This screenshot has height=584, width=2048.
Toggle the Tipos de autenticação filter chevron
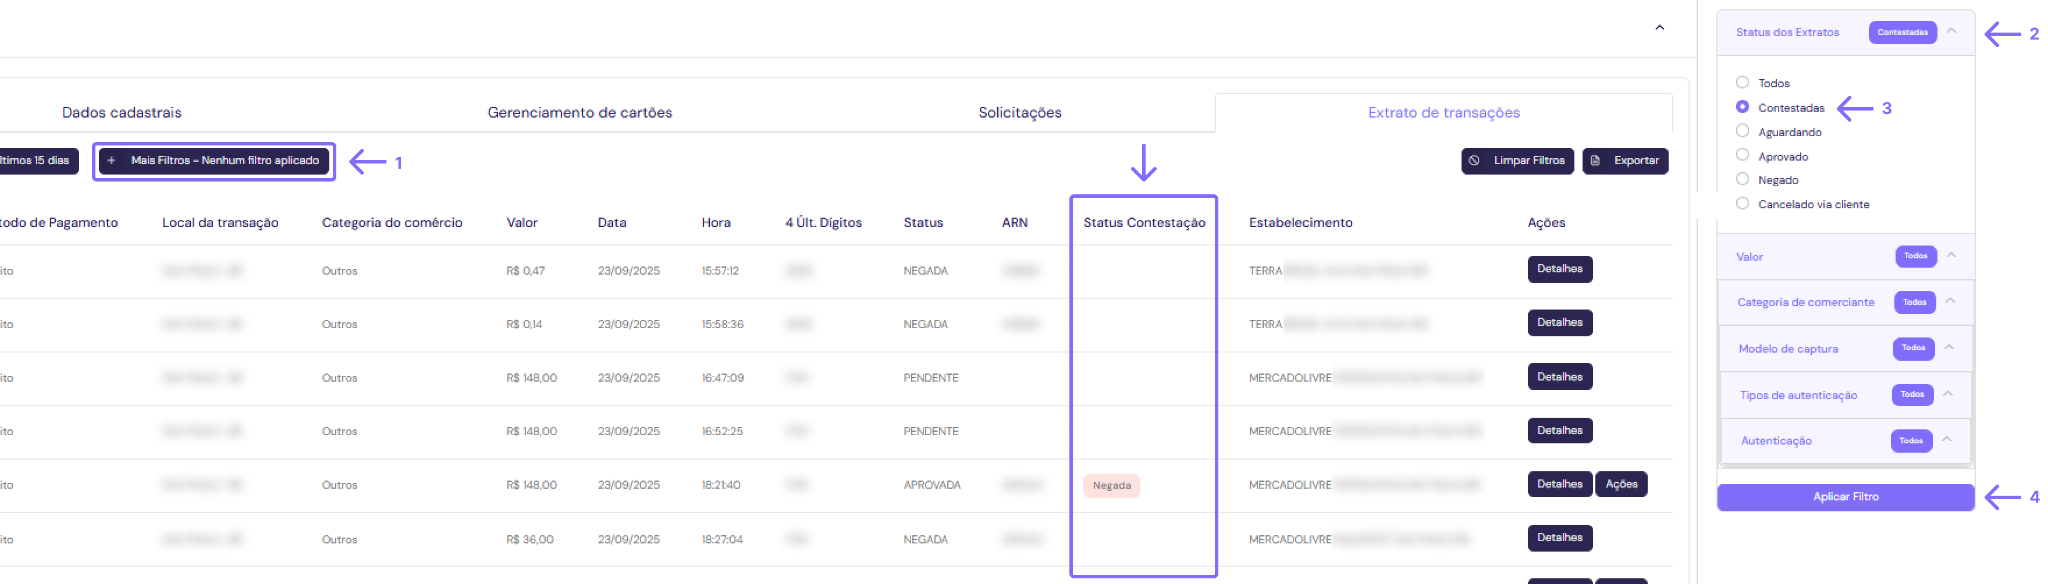click(1948, 394)
